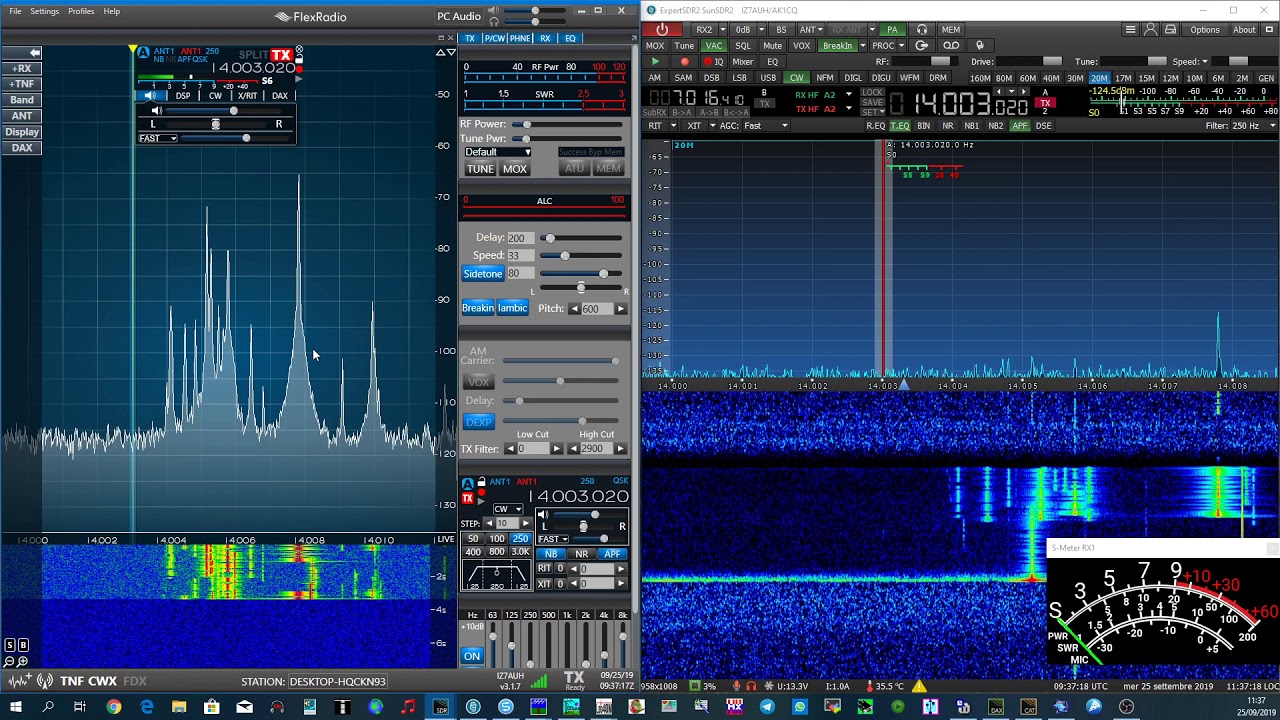The image size is (1280, 720).
Task: Click the Mixer button in ExpertSDR2
Action: 743,62
